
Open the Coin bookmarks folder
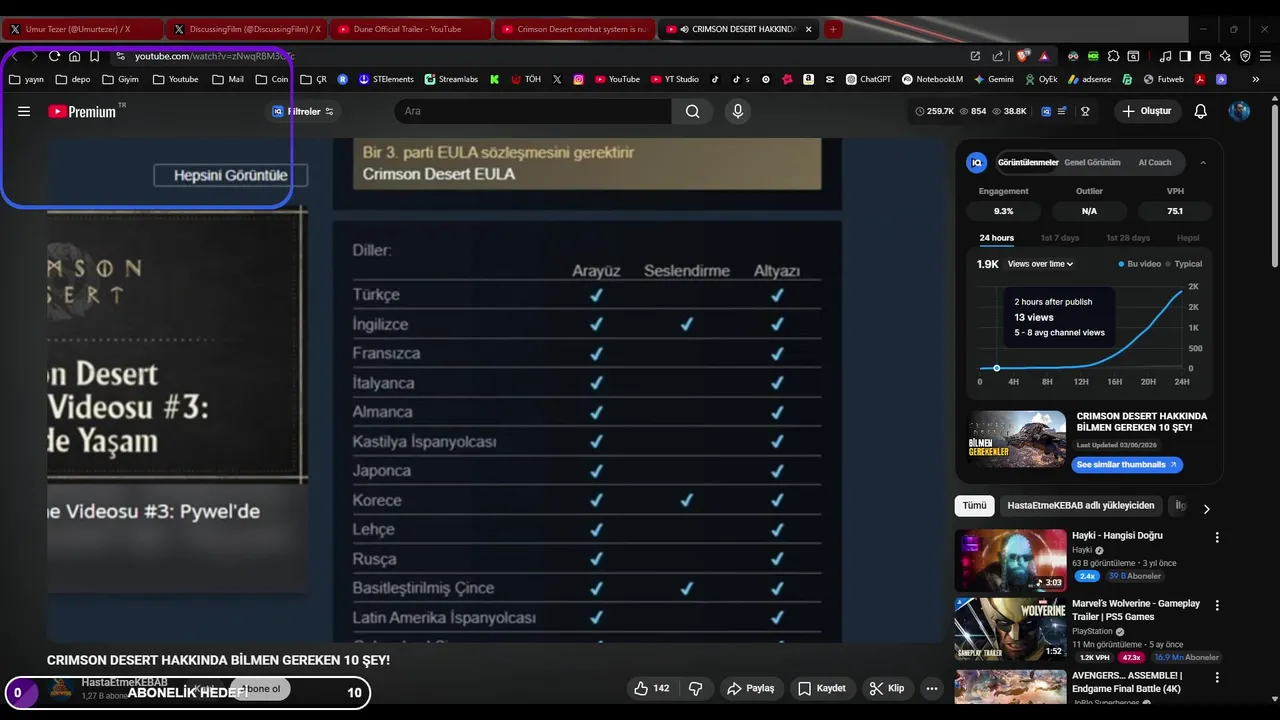272,79
